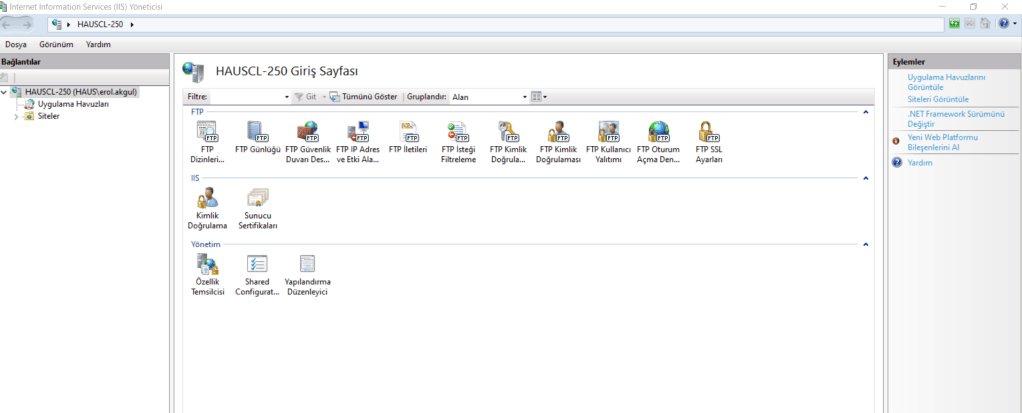The image size is (1022, 413).
Task: Open the Görünüm menu
Action: pyautogui.click(x=56, y=45)
